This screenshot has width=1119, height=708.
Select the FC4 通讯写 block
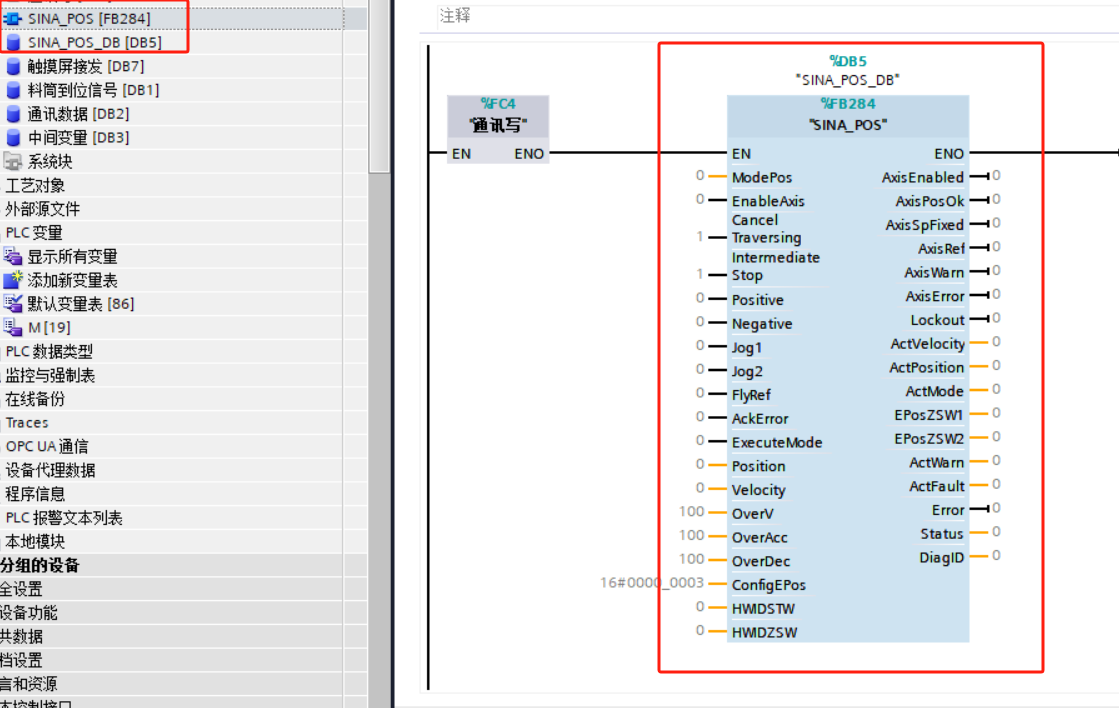pos(498,129)
